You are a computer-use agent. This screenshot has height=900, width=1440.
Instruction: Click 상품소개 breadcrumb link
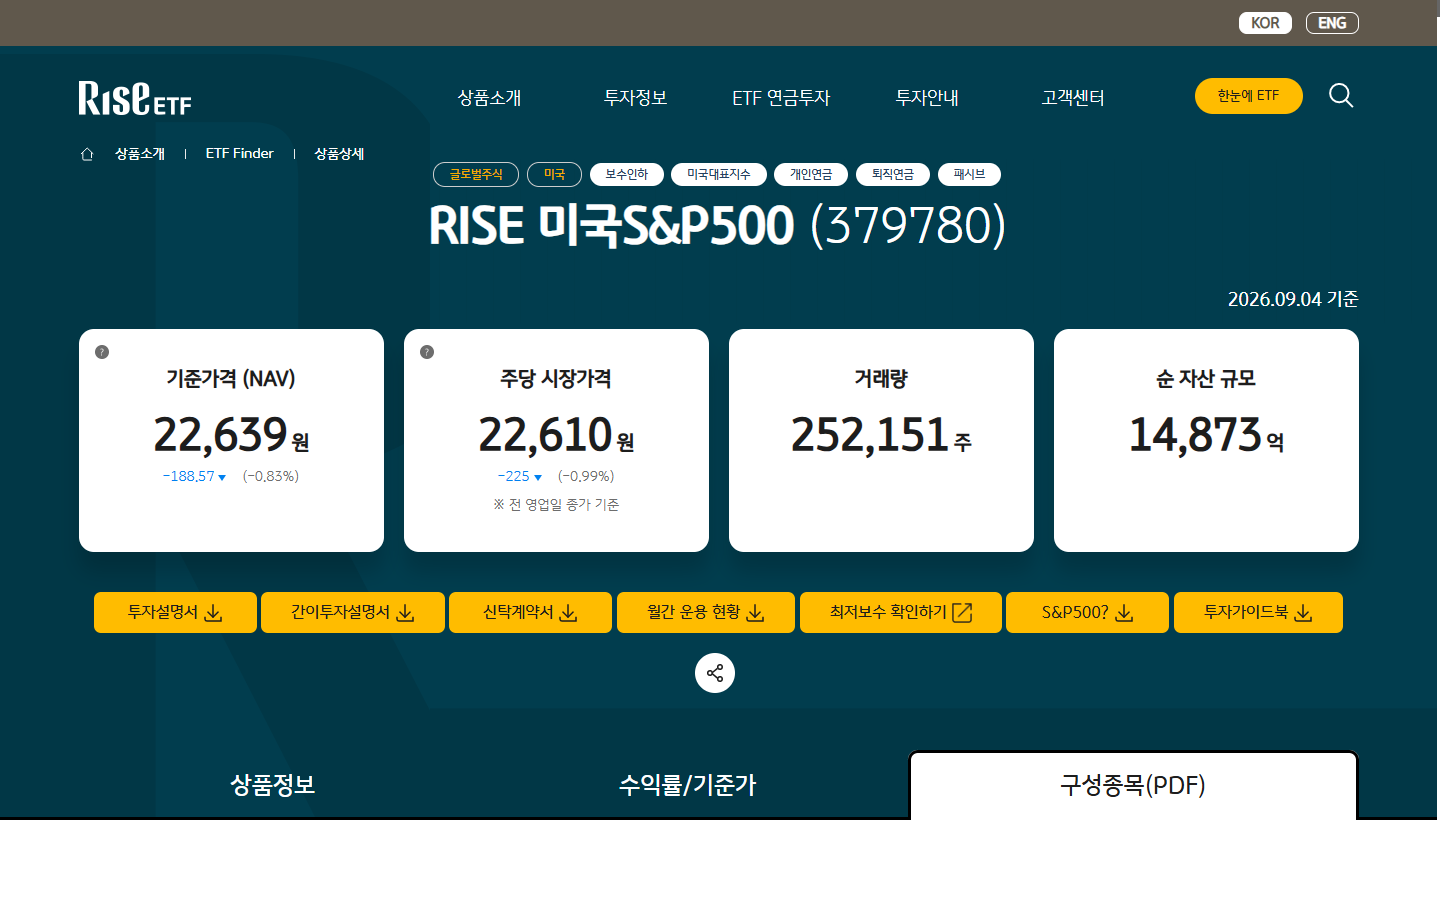[x=140, y=154]
